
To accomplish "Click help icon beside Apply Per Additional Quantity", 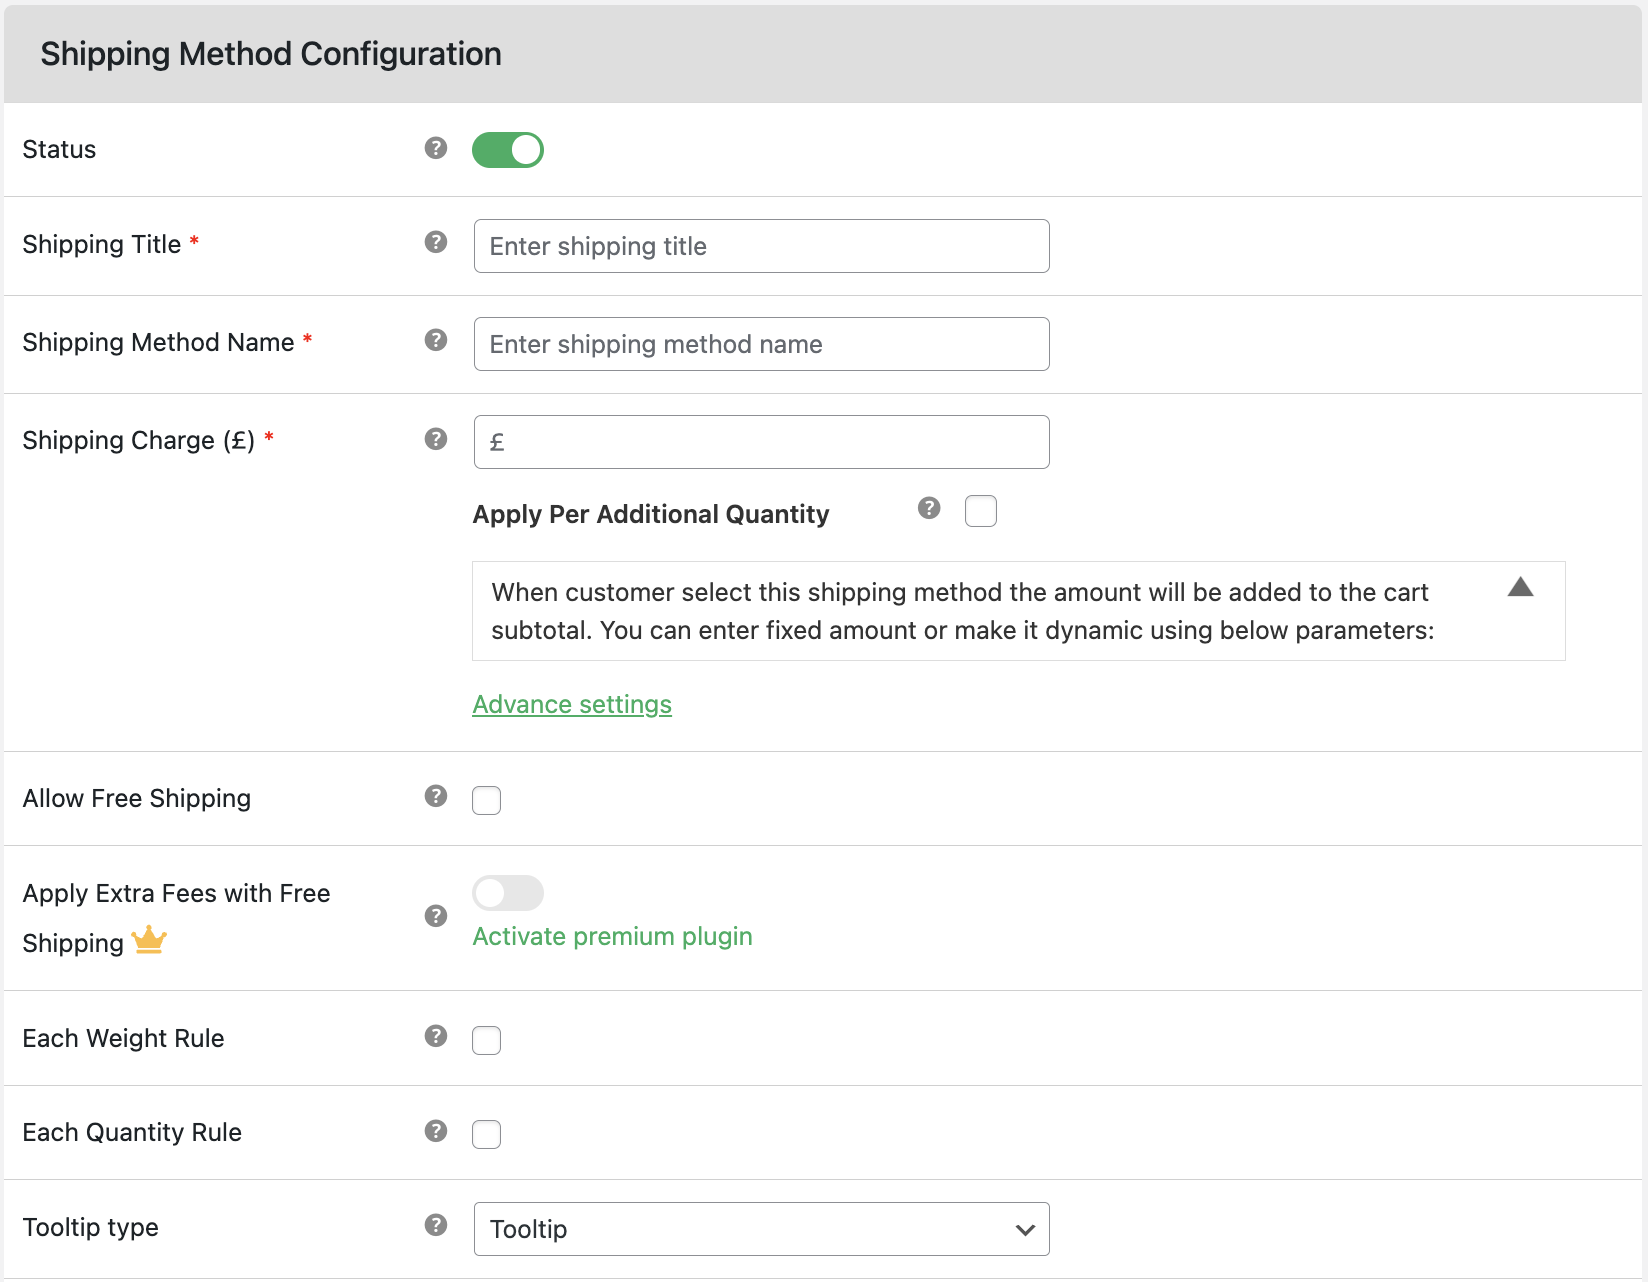I will tap(929, 508).
